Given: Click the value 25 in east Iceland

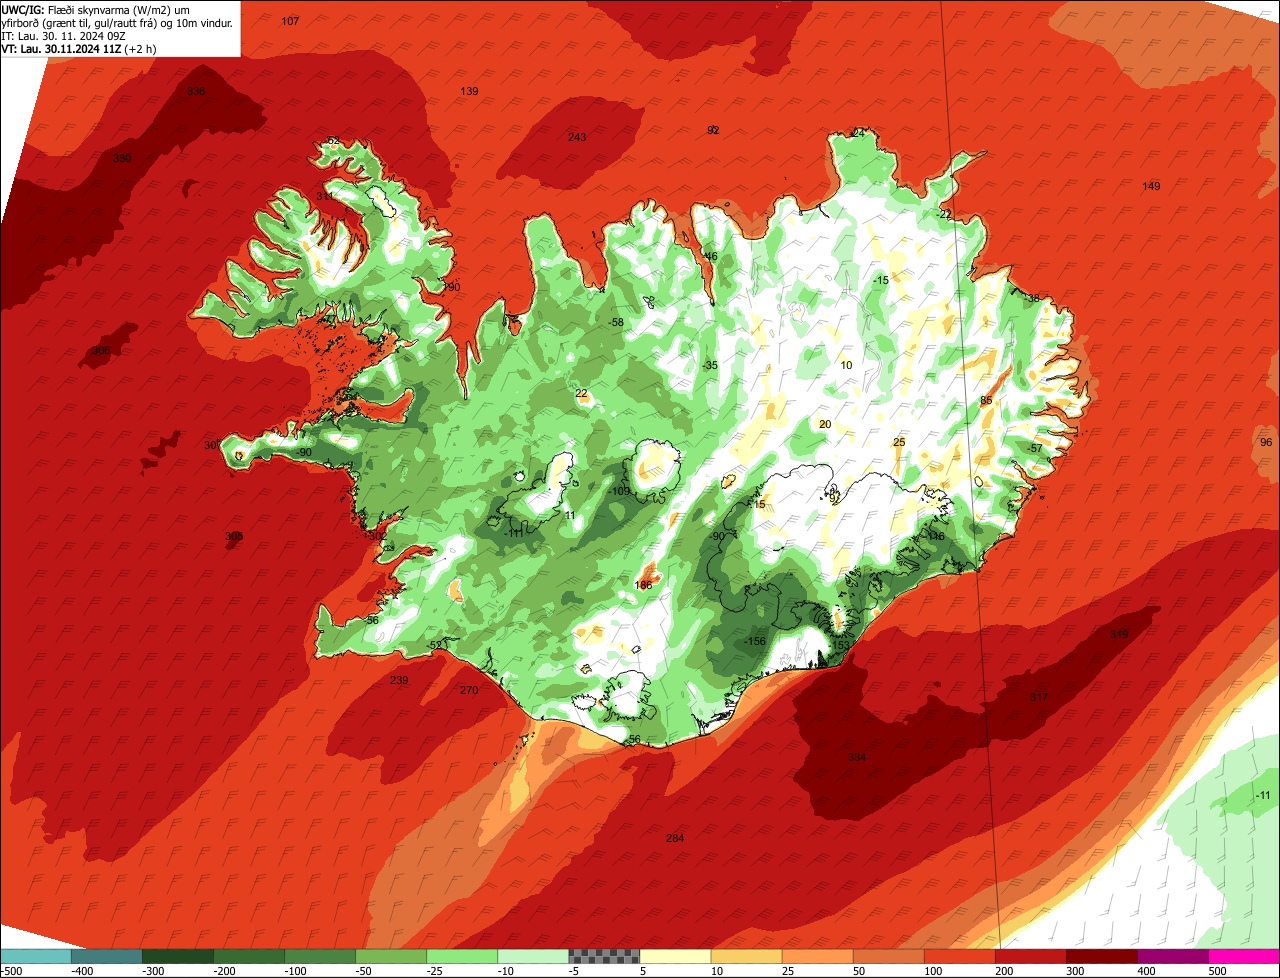Looking at the screenshot, I should coord(899,442).
